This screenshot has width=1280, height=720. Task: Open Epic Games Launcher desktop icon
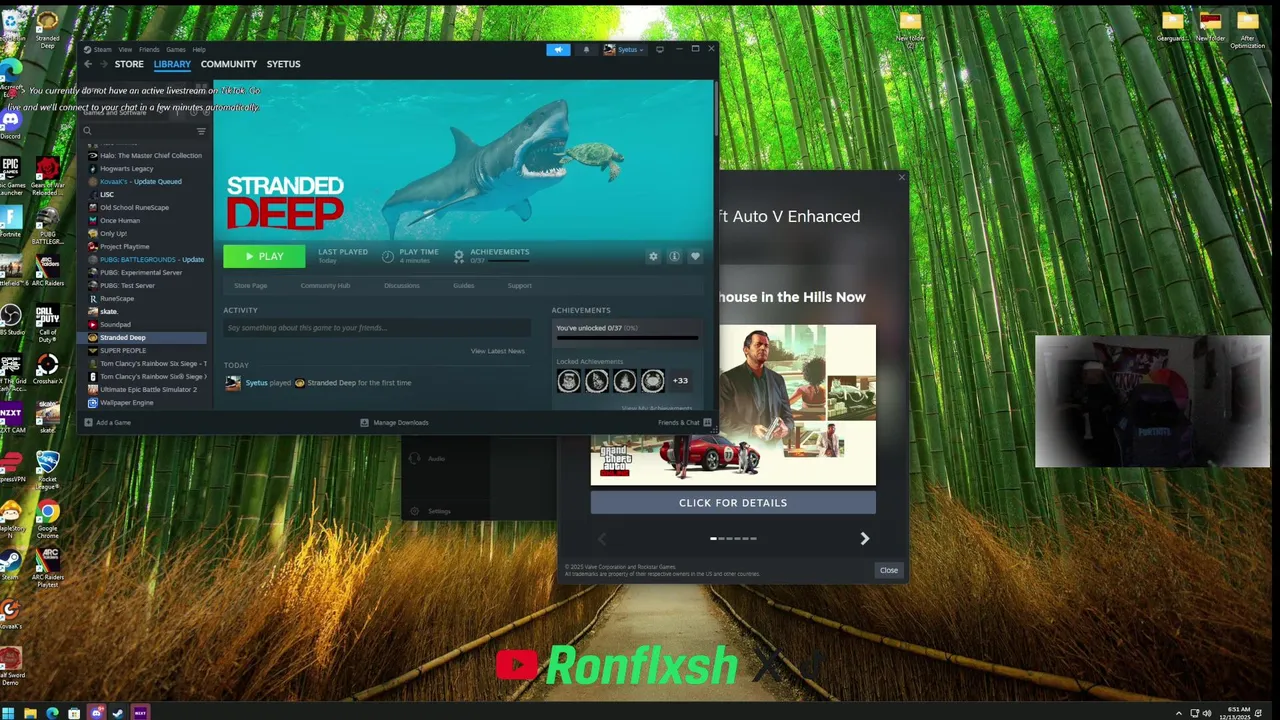[x=11, y=168]
